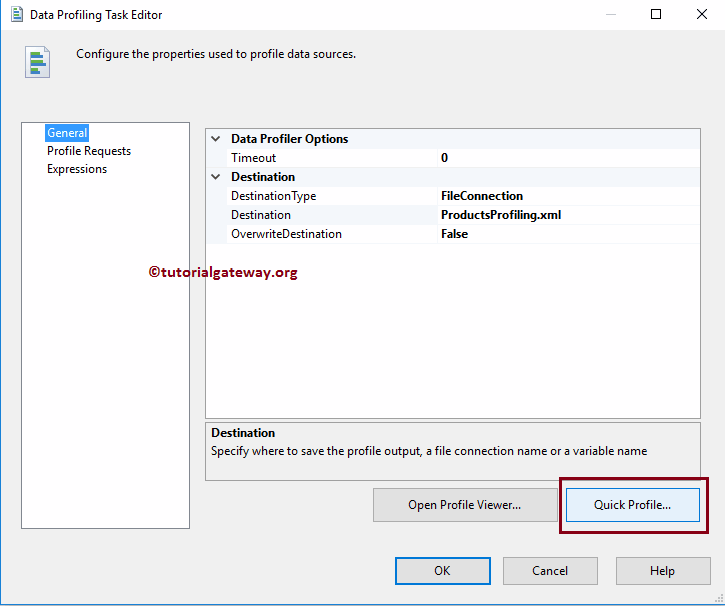Close the Data Profiling Task Editor window
The height and width of the screenshot is (606, 725).
point(702,14)
